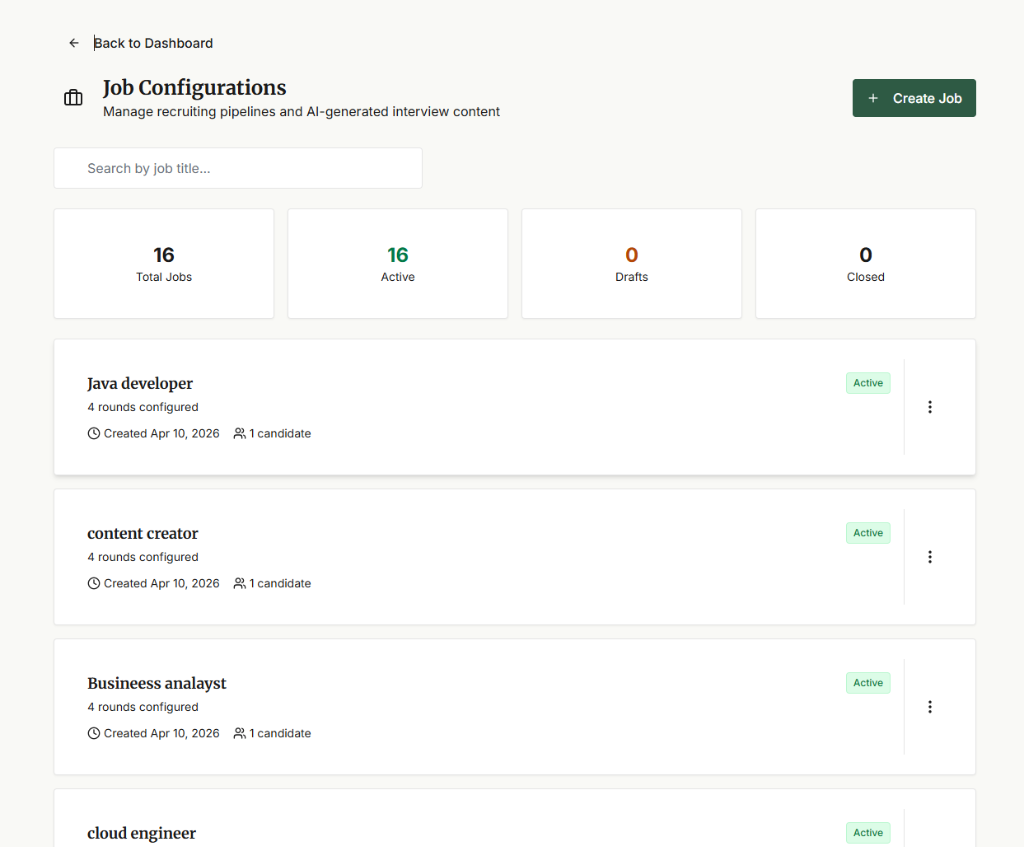This screenshot has width=1024, height=847.
Task: Open Back to Dashboard link
Action: click(x=153, y=43)
